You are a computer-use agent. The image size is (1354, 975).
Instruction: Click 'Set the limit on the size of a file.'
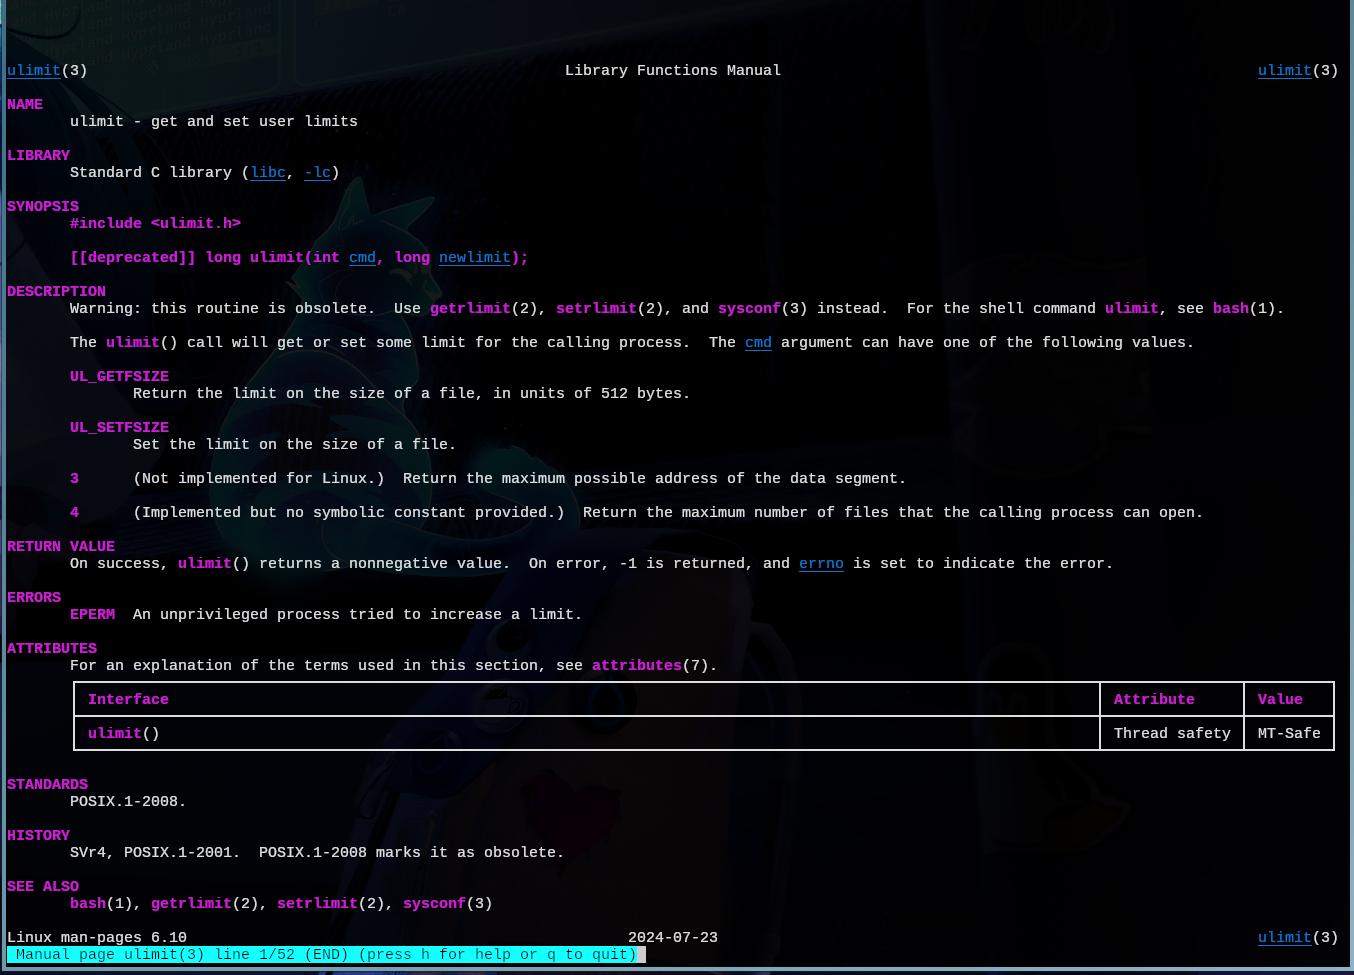coord(295,445)
